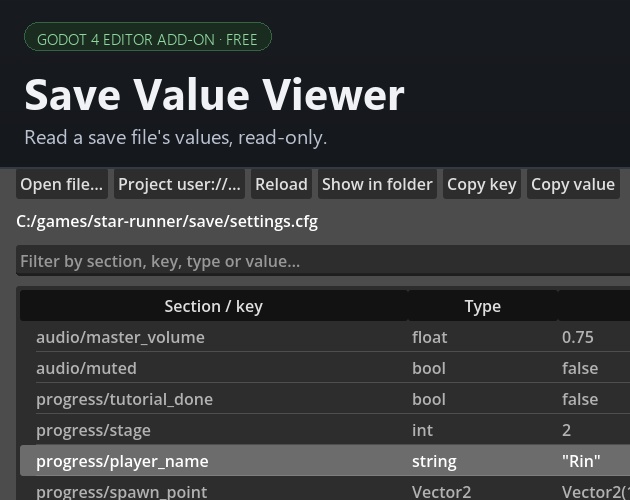
Task: Sort by the Section / key column header
Action: coord(213,306)
